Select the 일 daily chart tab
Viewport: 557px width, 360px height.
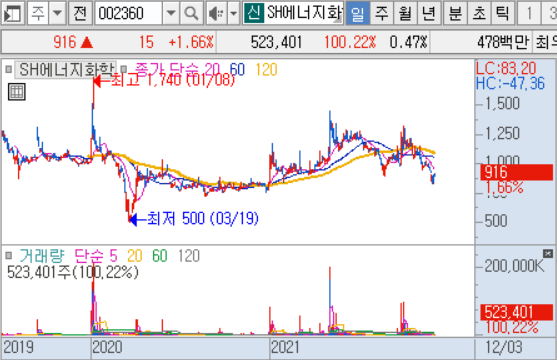[x=357, y=14]
